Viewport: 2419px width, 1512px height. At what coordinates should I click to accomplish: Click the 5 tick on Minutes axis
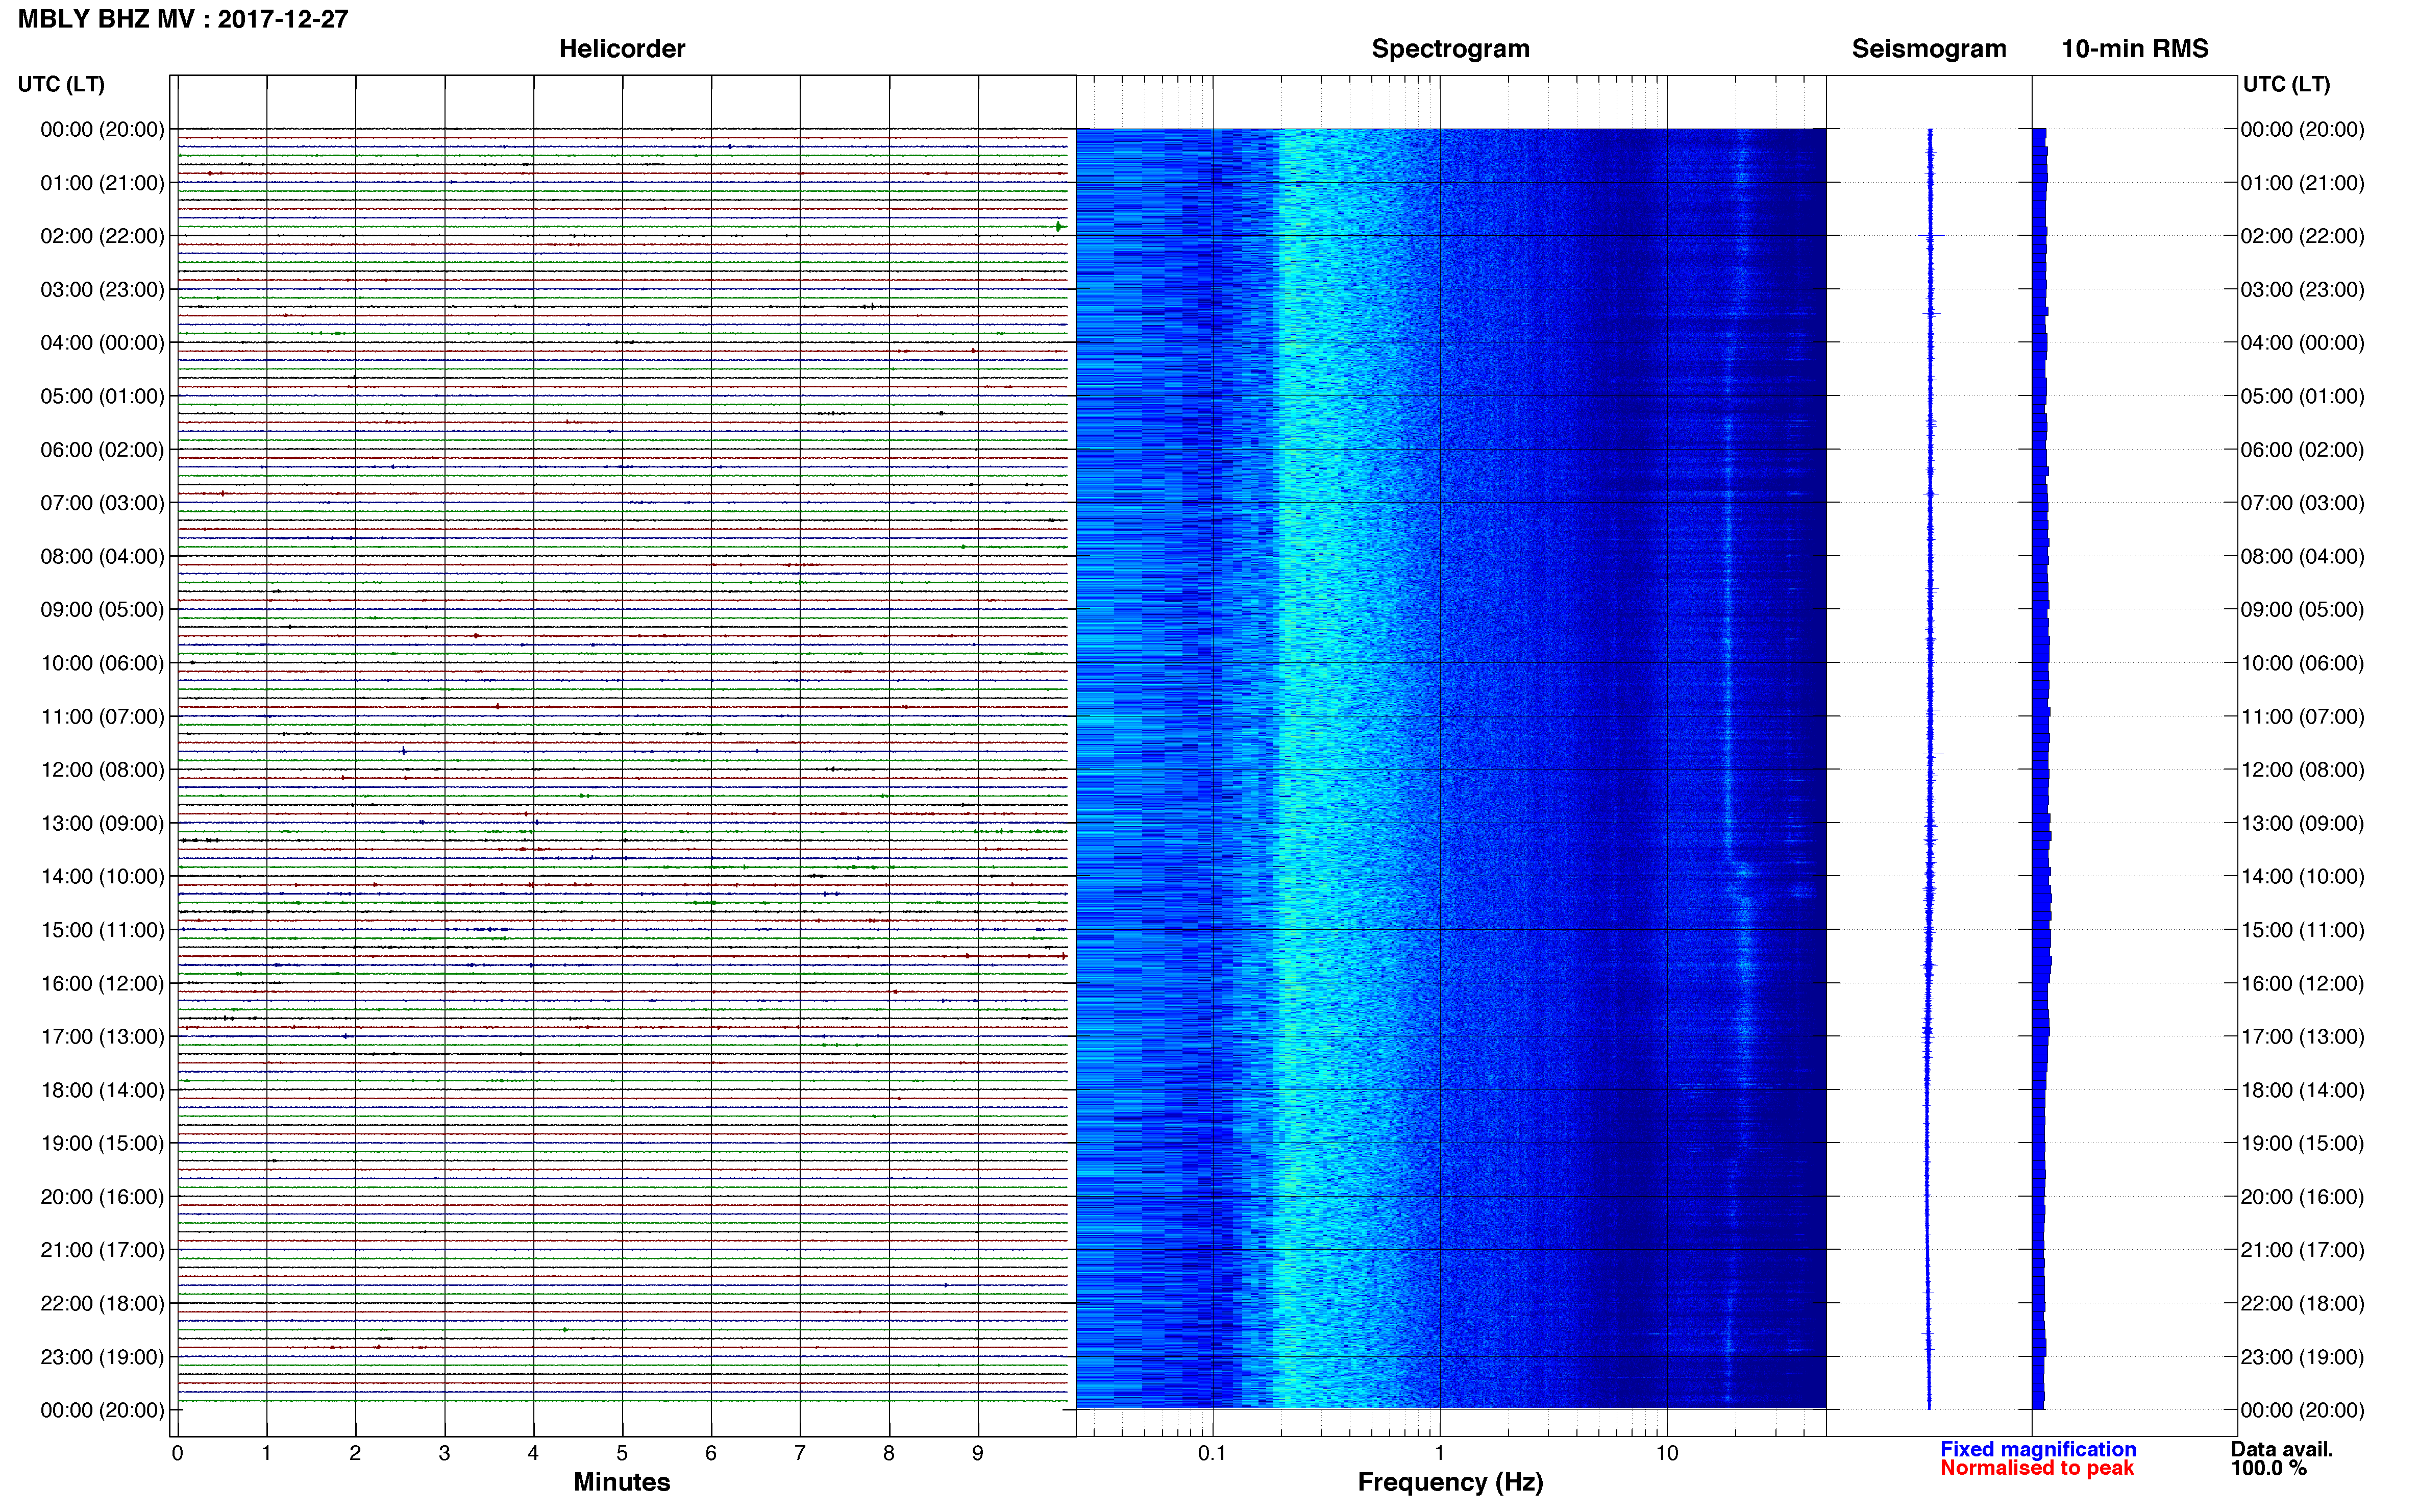[x=622, y=1453]
